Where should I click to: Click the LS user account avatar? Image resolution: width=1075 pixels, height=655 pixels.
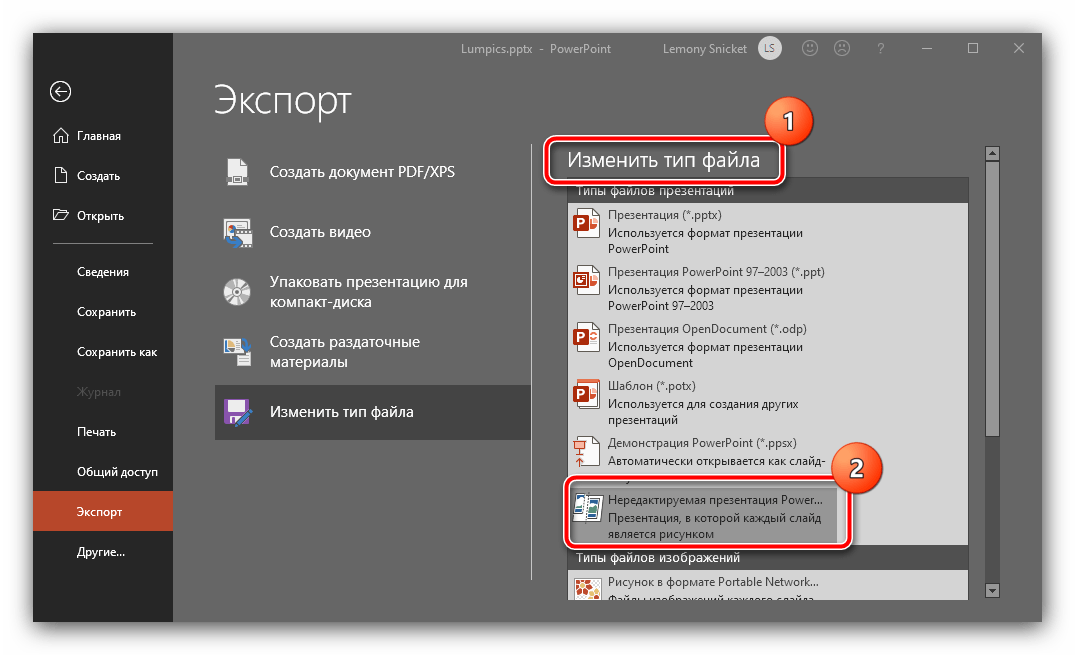(769, 48)
